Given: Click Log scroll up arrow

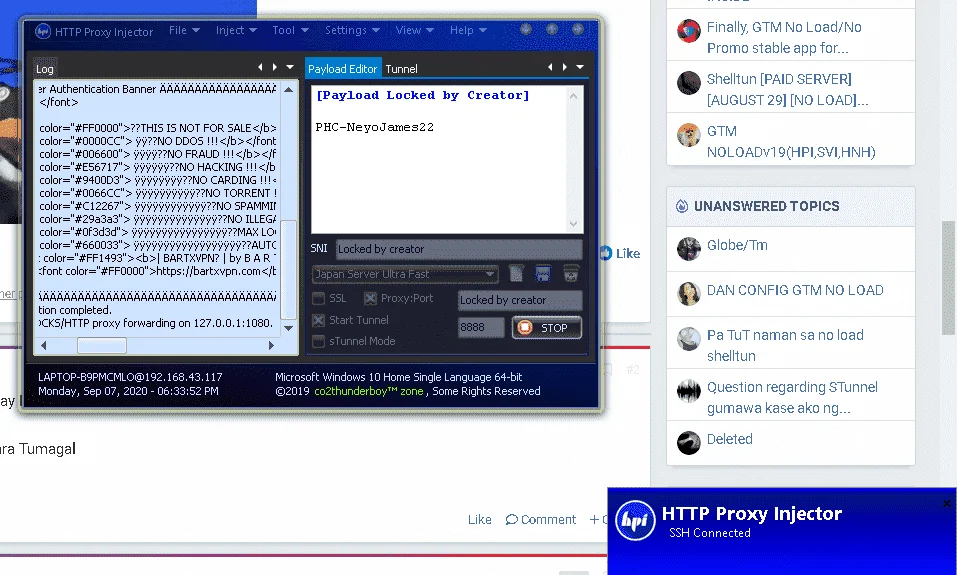Looking at the screenshot, I should 289,90.
